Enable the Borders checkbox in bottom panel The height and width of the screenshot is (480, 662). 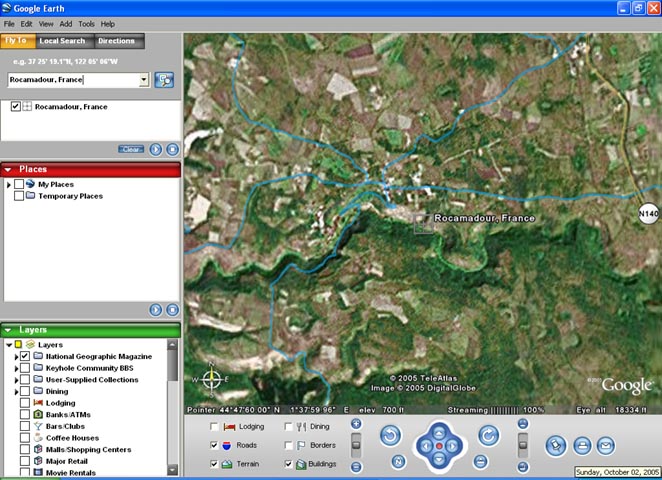tap(288, 445)
